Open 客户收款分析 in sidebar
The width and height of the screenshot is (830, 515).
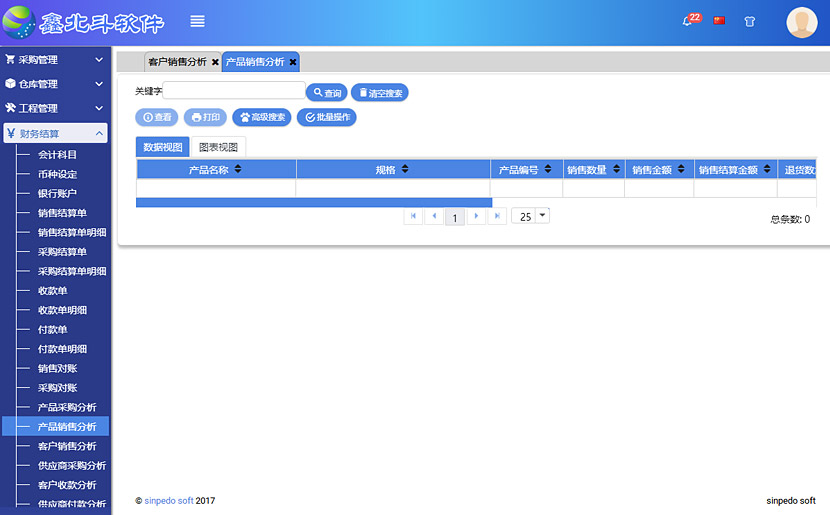[x=67, y=485]
